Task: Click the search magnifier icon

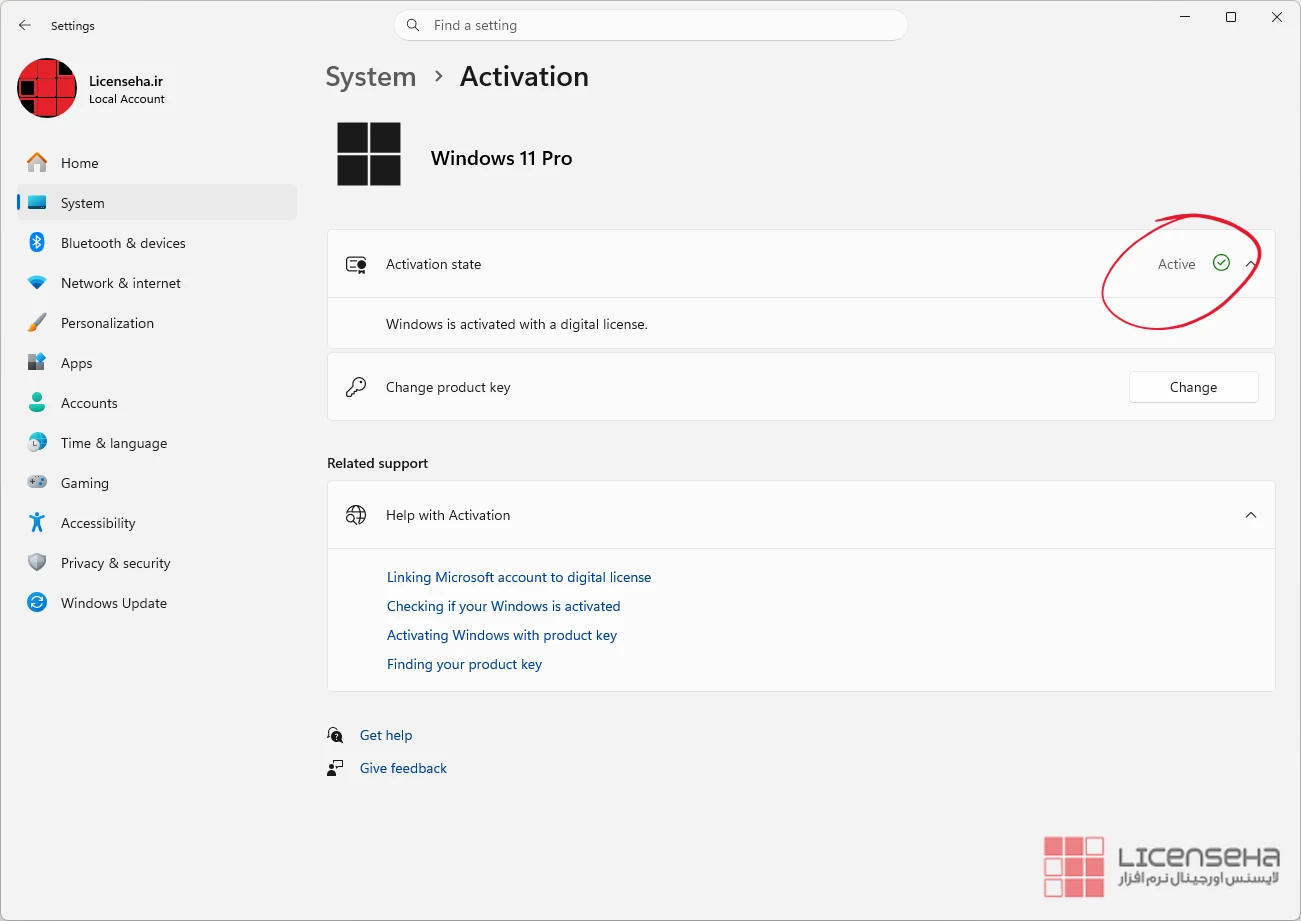Action: (414, 26)
